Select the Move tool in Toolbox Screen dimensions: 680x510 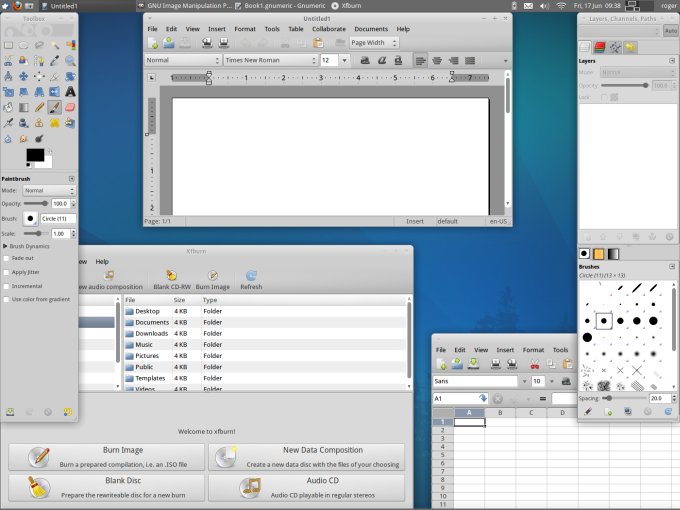(x=23, y=76)
